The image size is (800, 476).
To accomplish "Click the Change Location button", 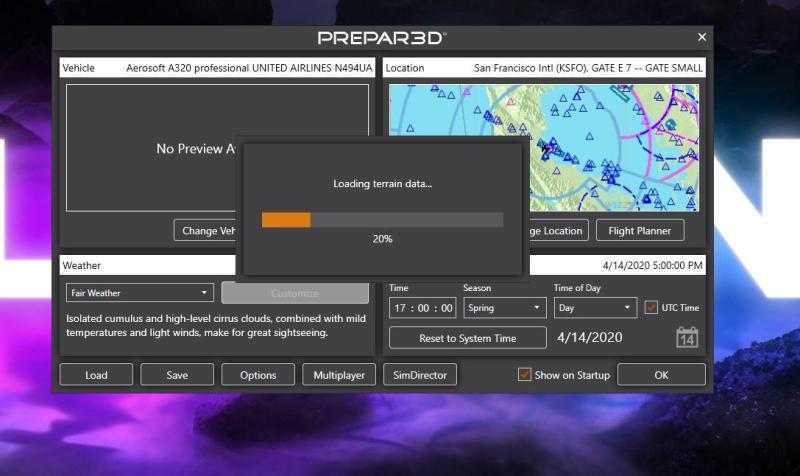I will 559,231.
